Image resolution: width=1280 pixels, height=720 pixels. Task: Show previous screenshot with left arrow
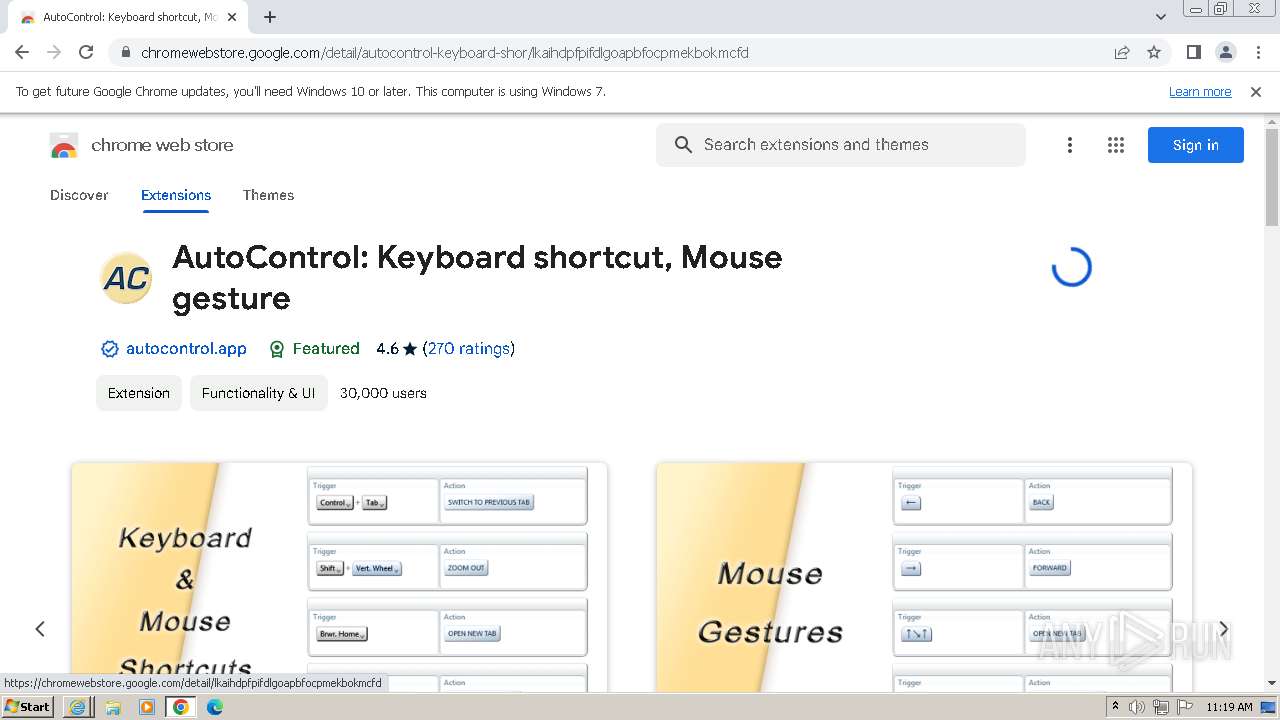coord(40,629)
